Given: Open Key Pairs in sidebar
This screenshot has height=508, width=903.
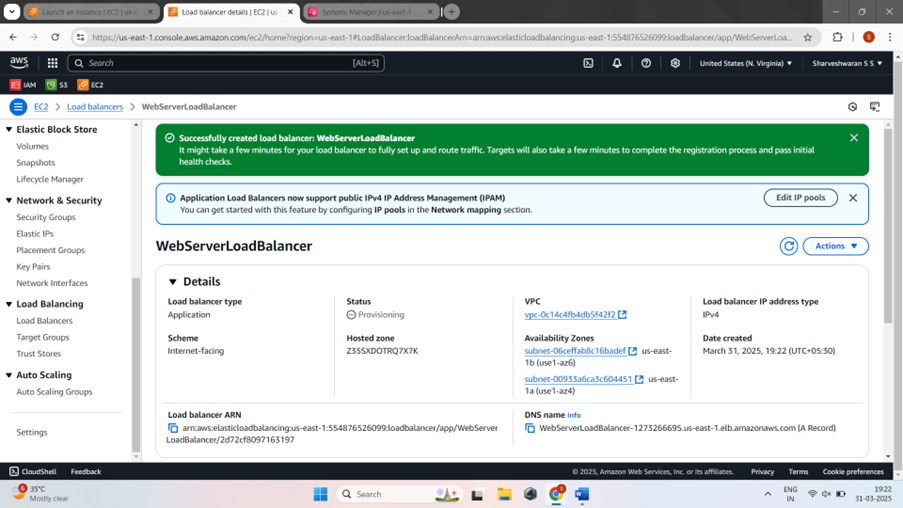Looking at the screenshot, I should point(33,267).
